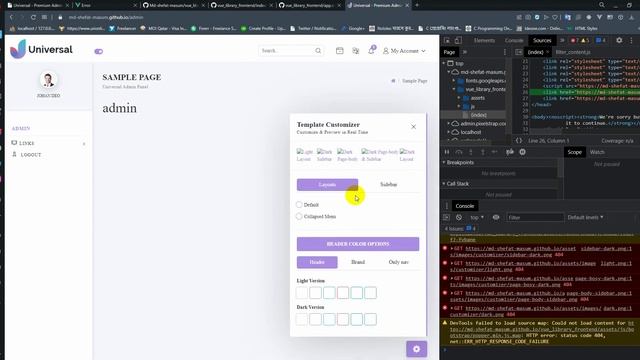Click deactivate breakpoints icon
Screen dimensions: 640x360
pos(510,152)
